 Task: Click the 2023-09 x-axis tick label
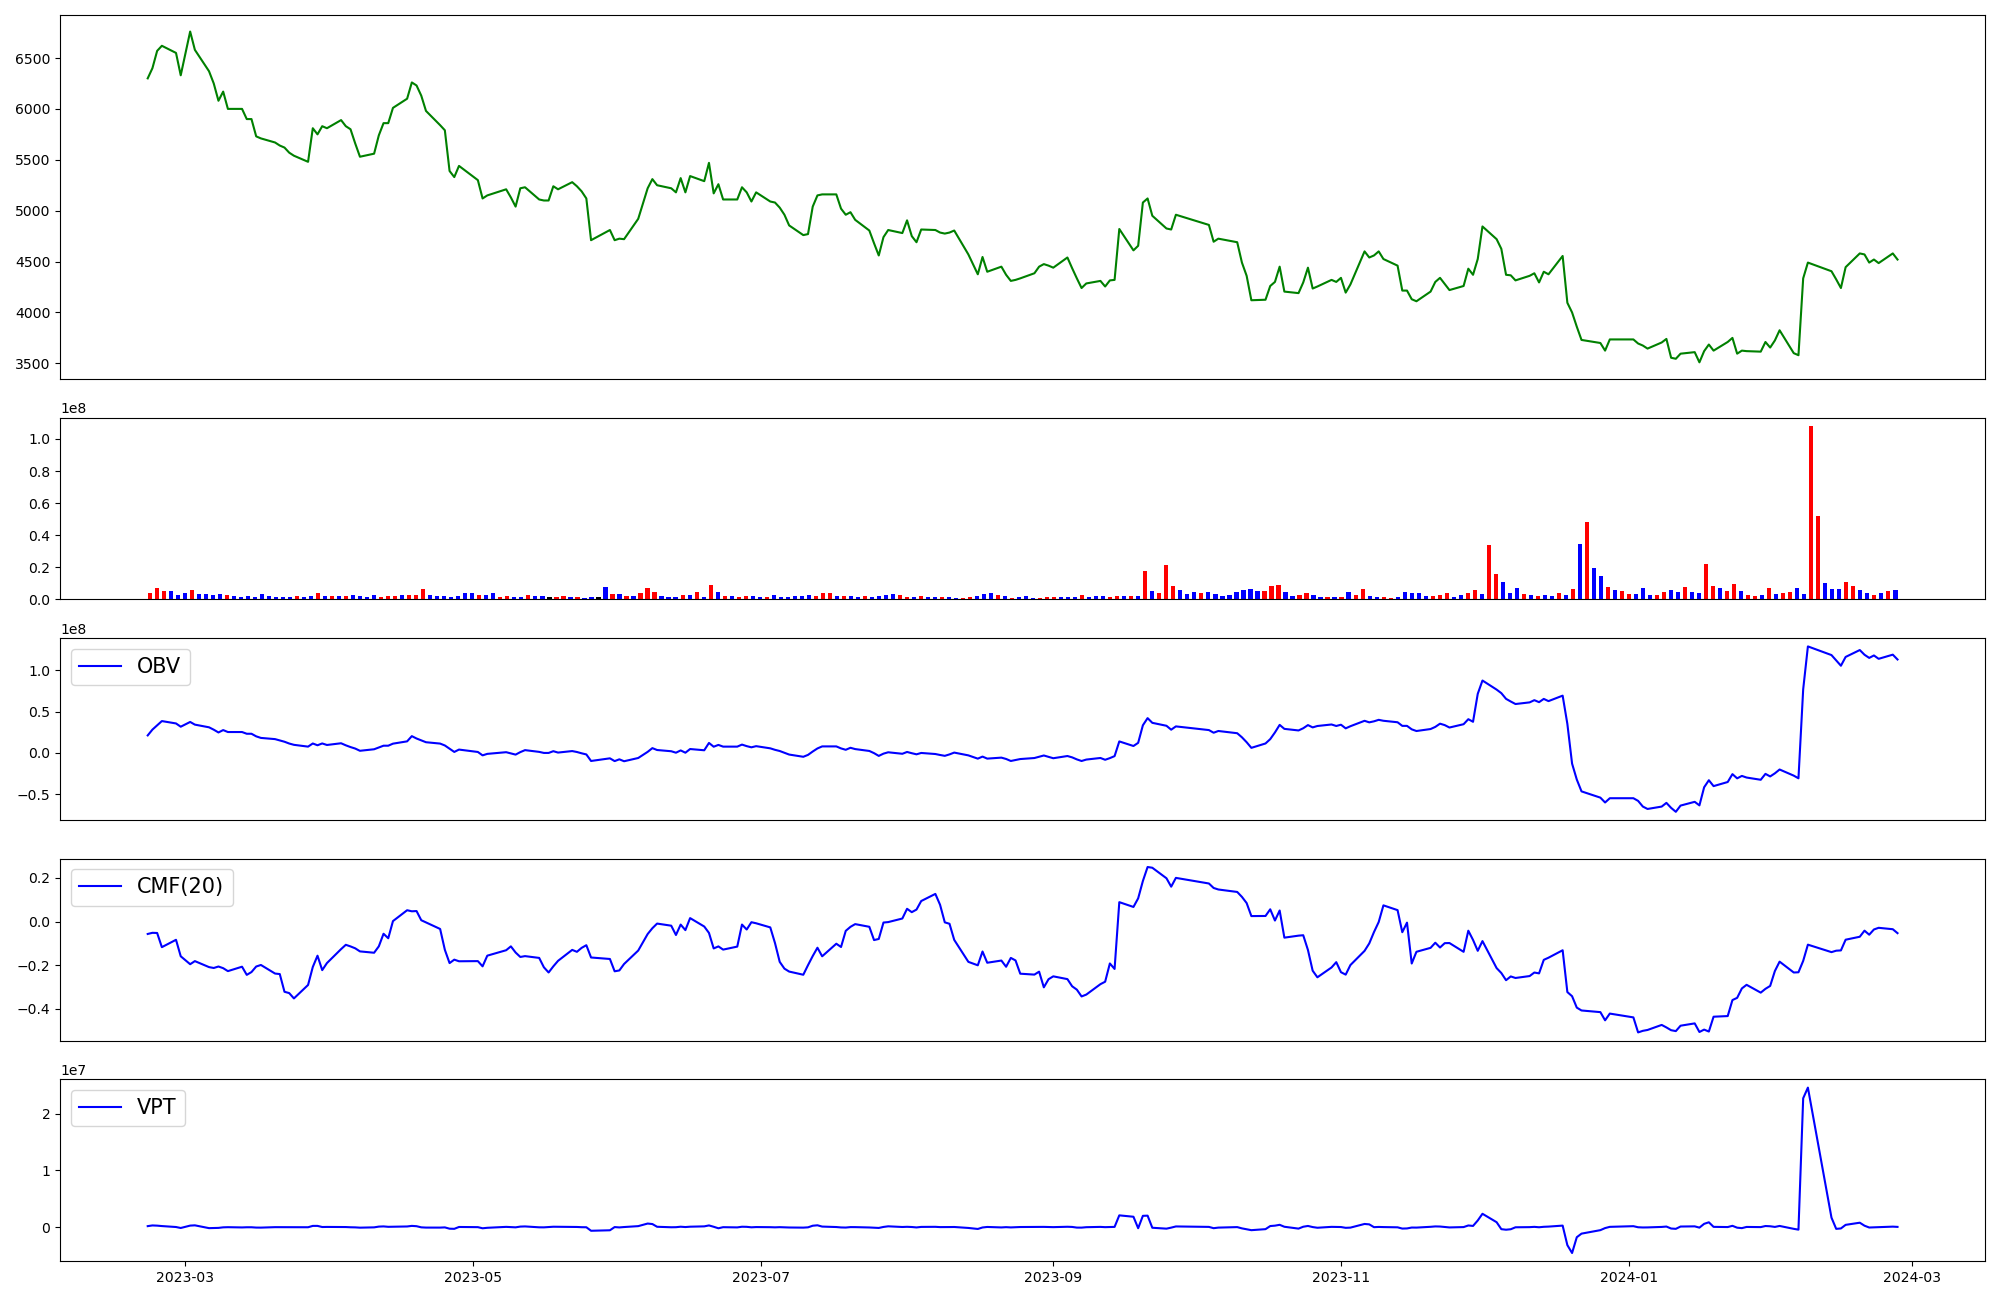click(x=1052, y=1277)
